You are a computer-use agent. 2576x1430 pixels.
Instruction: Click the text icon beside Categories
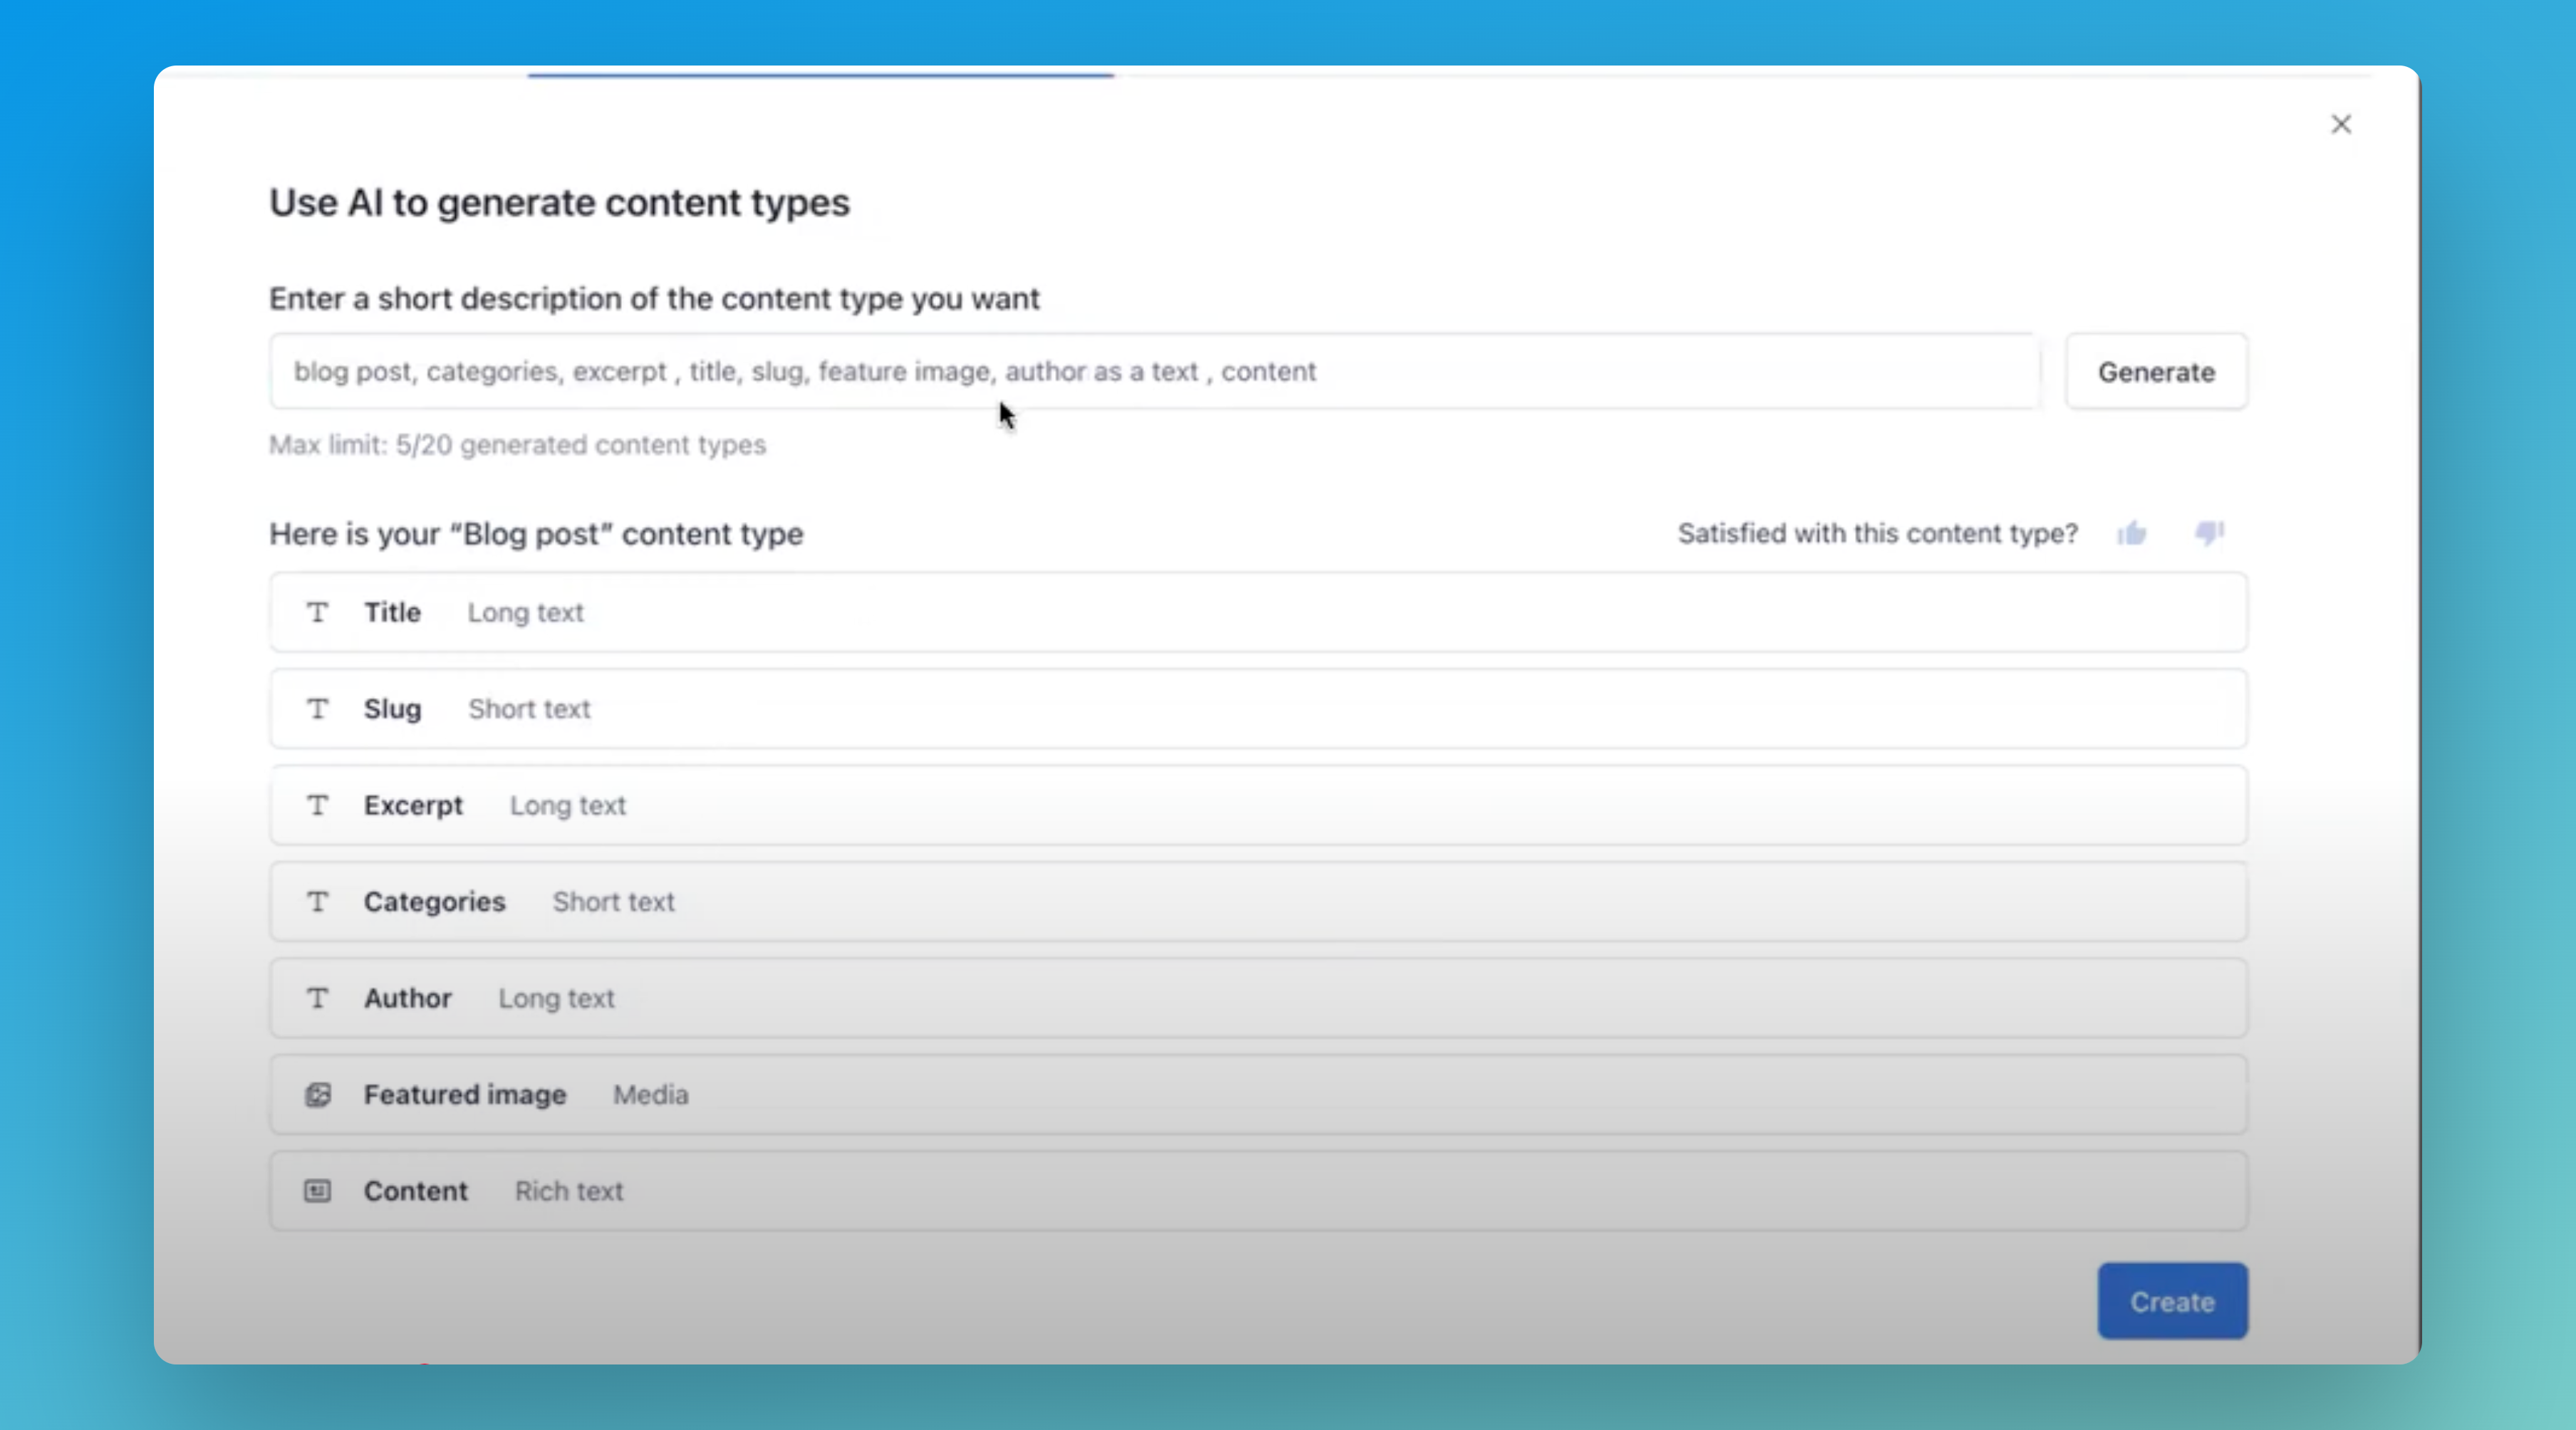(317, 902)
